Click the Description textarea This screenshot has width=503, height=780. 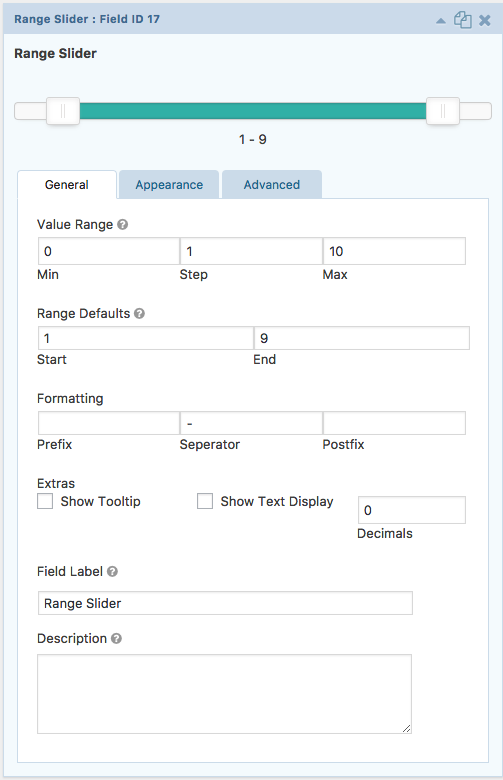224,694
